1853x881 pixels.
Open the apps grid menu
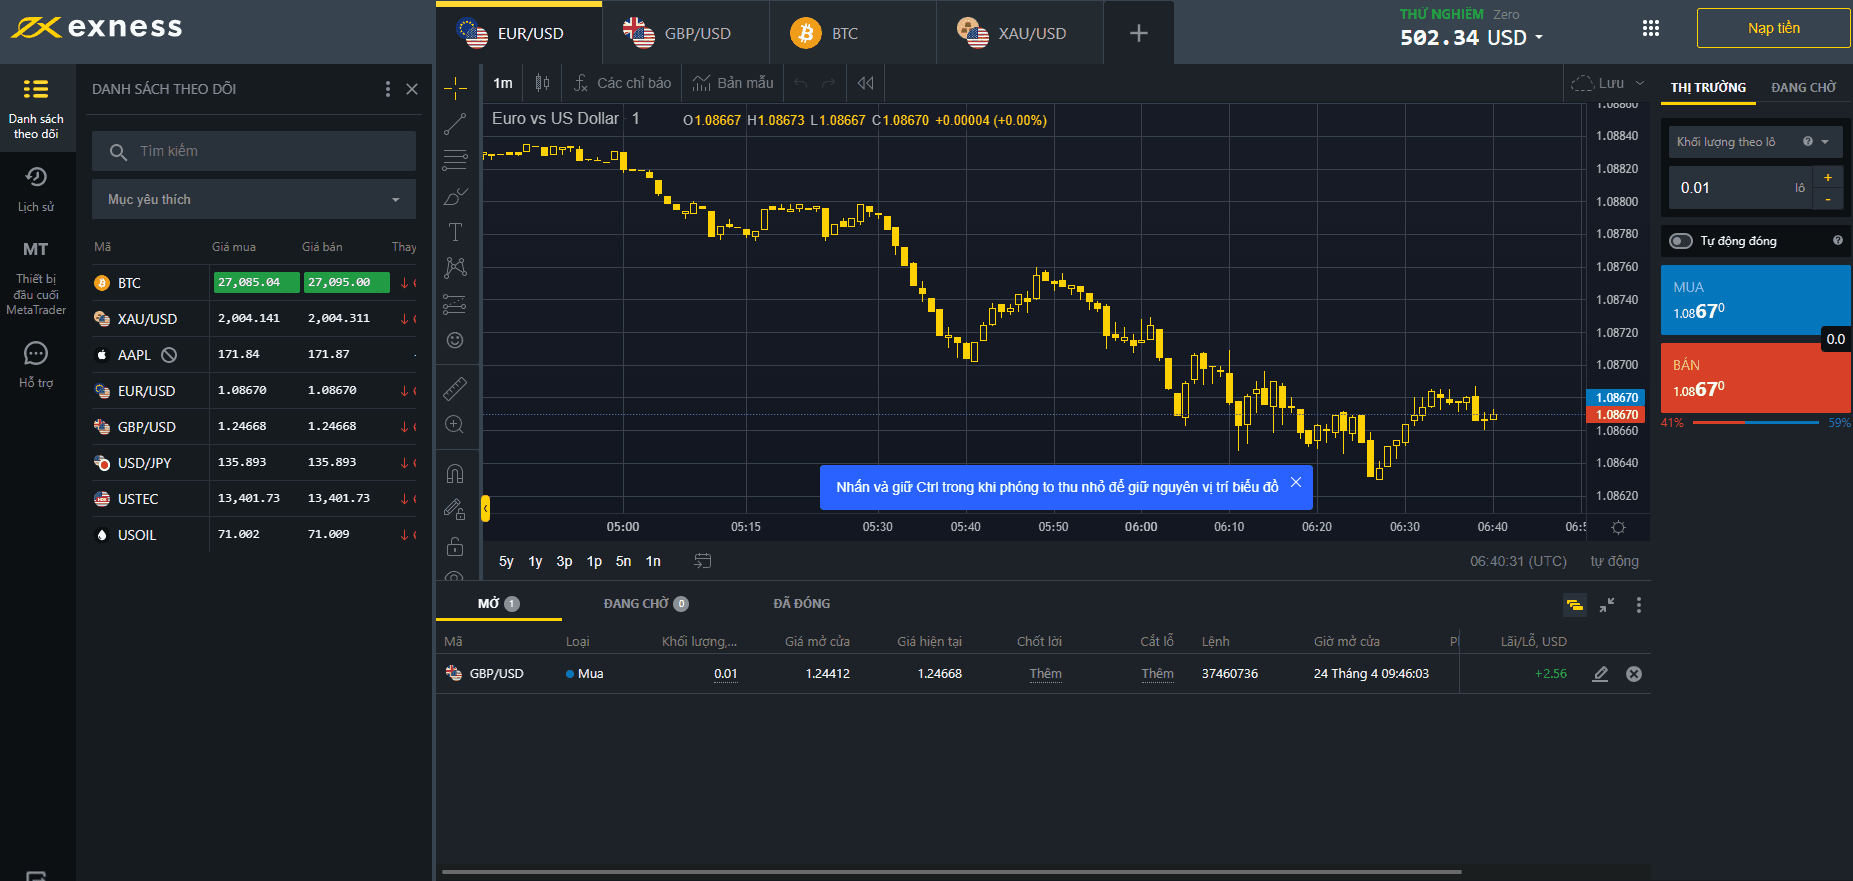pyautogui.click(x=1651, y=28)
